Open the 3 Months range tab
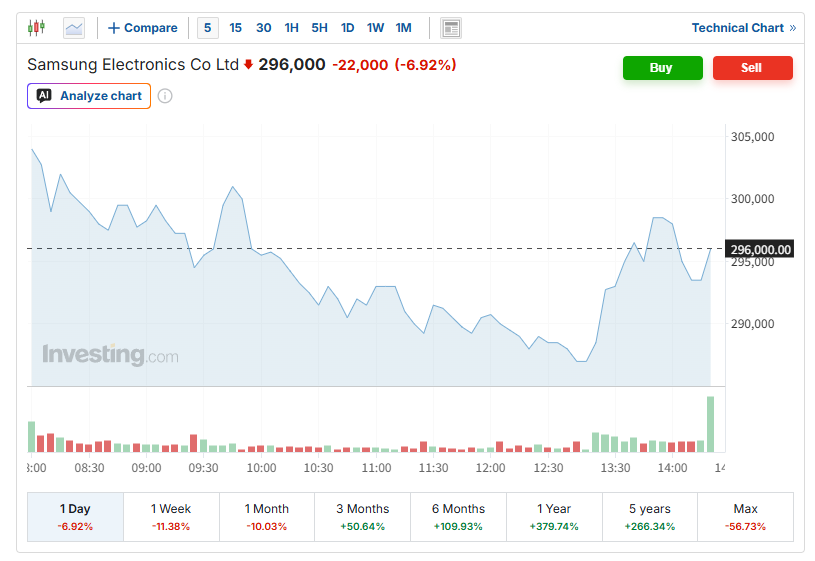 (x=362, y=517)
